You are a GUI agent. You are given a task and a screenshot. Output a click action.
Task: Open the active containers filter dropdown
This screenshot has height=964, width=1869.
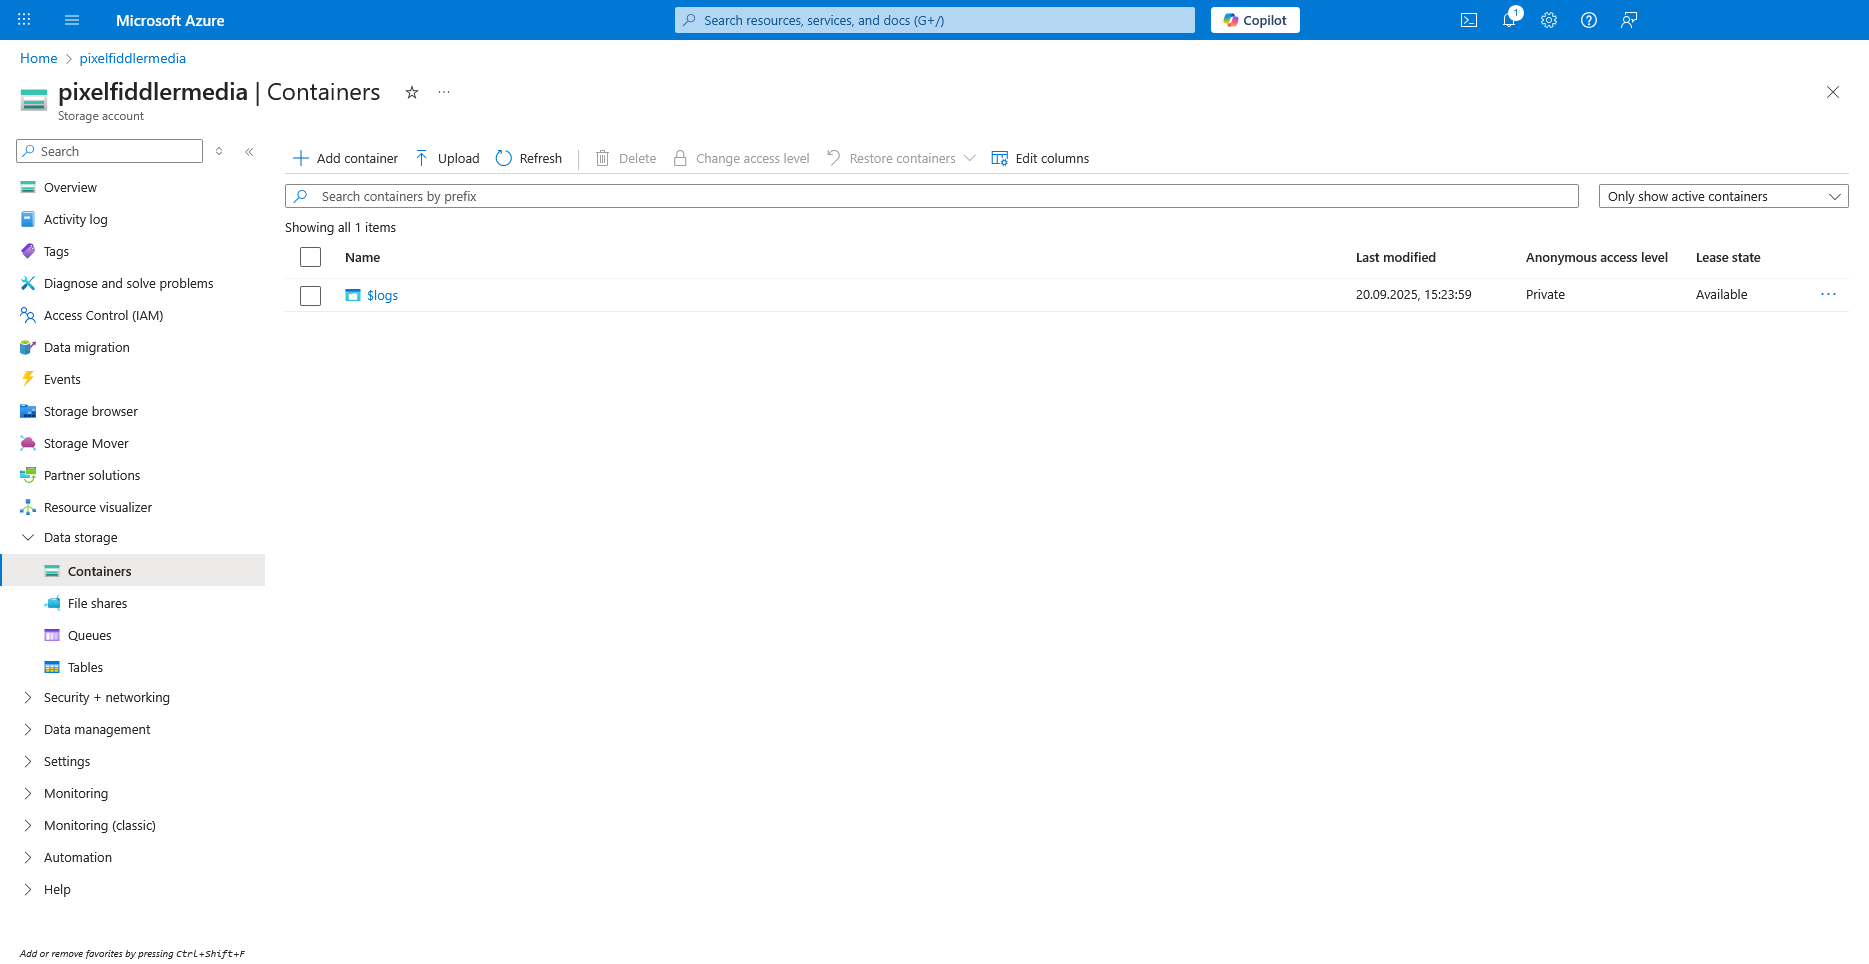pyautogui.click(x=1722, y=197)
